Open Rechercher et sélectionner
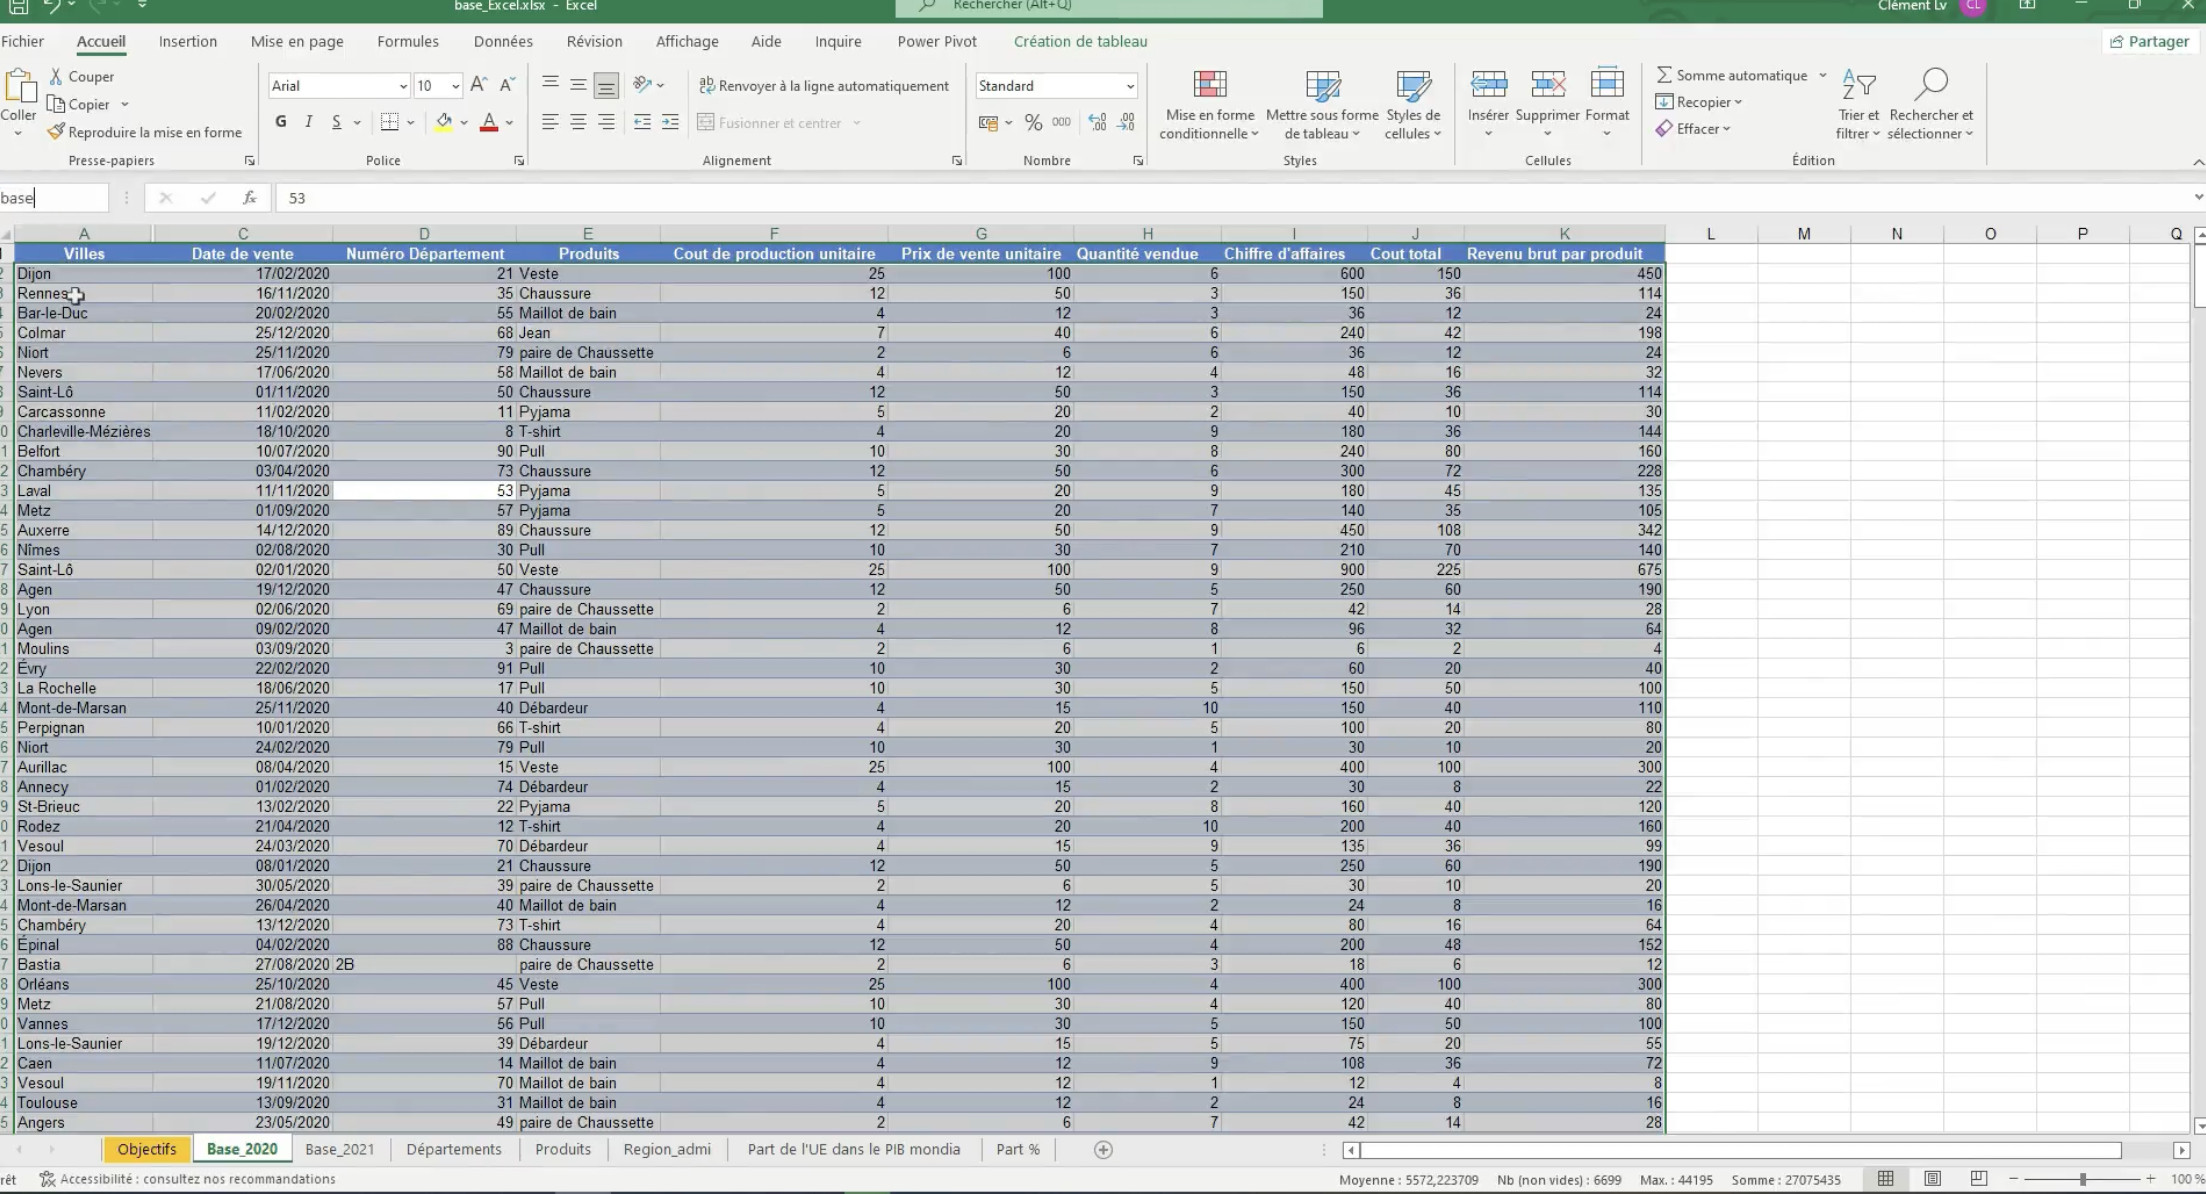The width and height of the screenshot is (2206, 1194). pos(1931,104)
